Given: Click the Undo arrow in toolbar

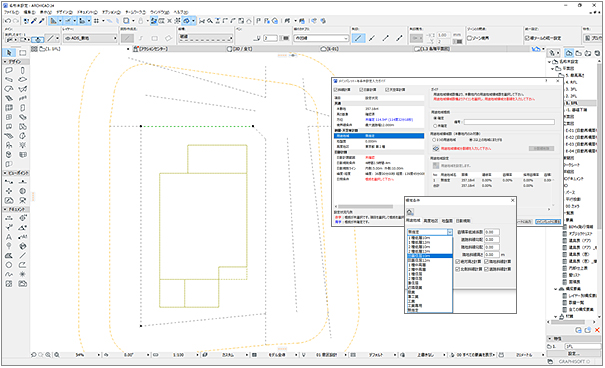Looking at the screenshot, I should coord(7,21).
